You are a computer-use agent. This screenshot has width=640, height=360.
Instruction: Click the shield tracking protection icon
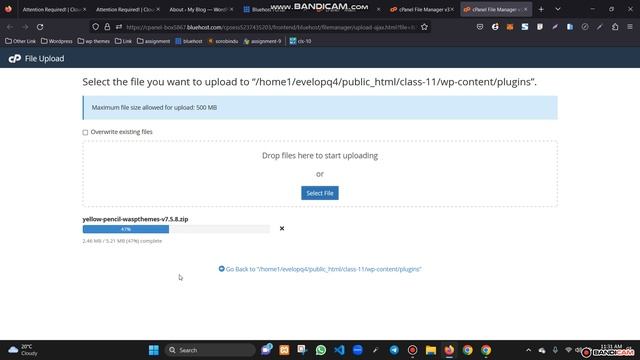coord(96,27)
